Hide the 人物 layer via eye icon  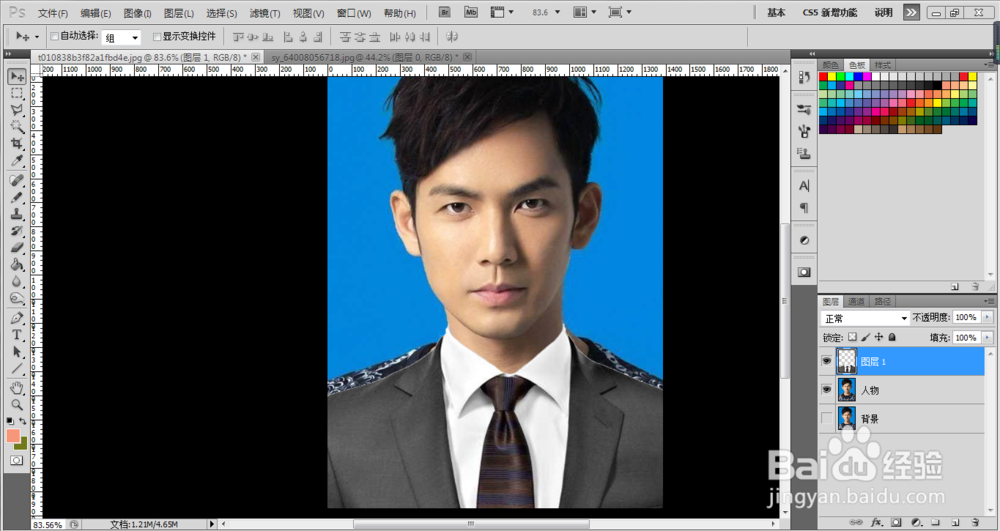point(827,389)
